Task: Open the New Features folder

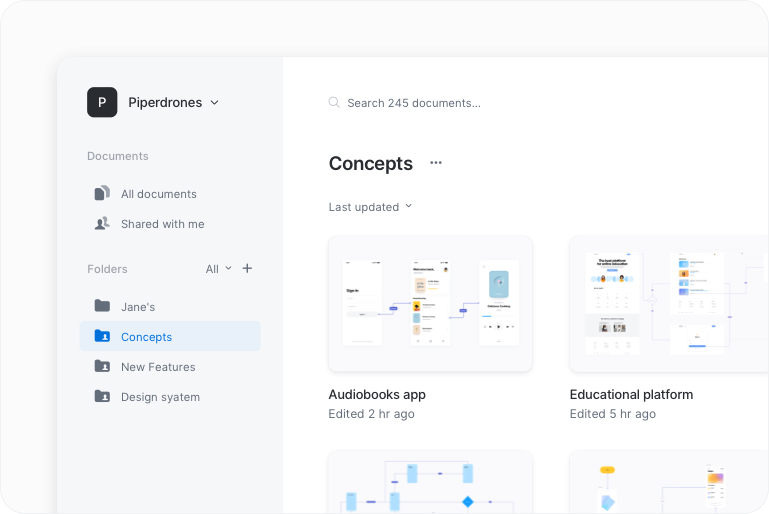Action: coord(170,367)
